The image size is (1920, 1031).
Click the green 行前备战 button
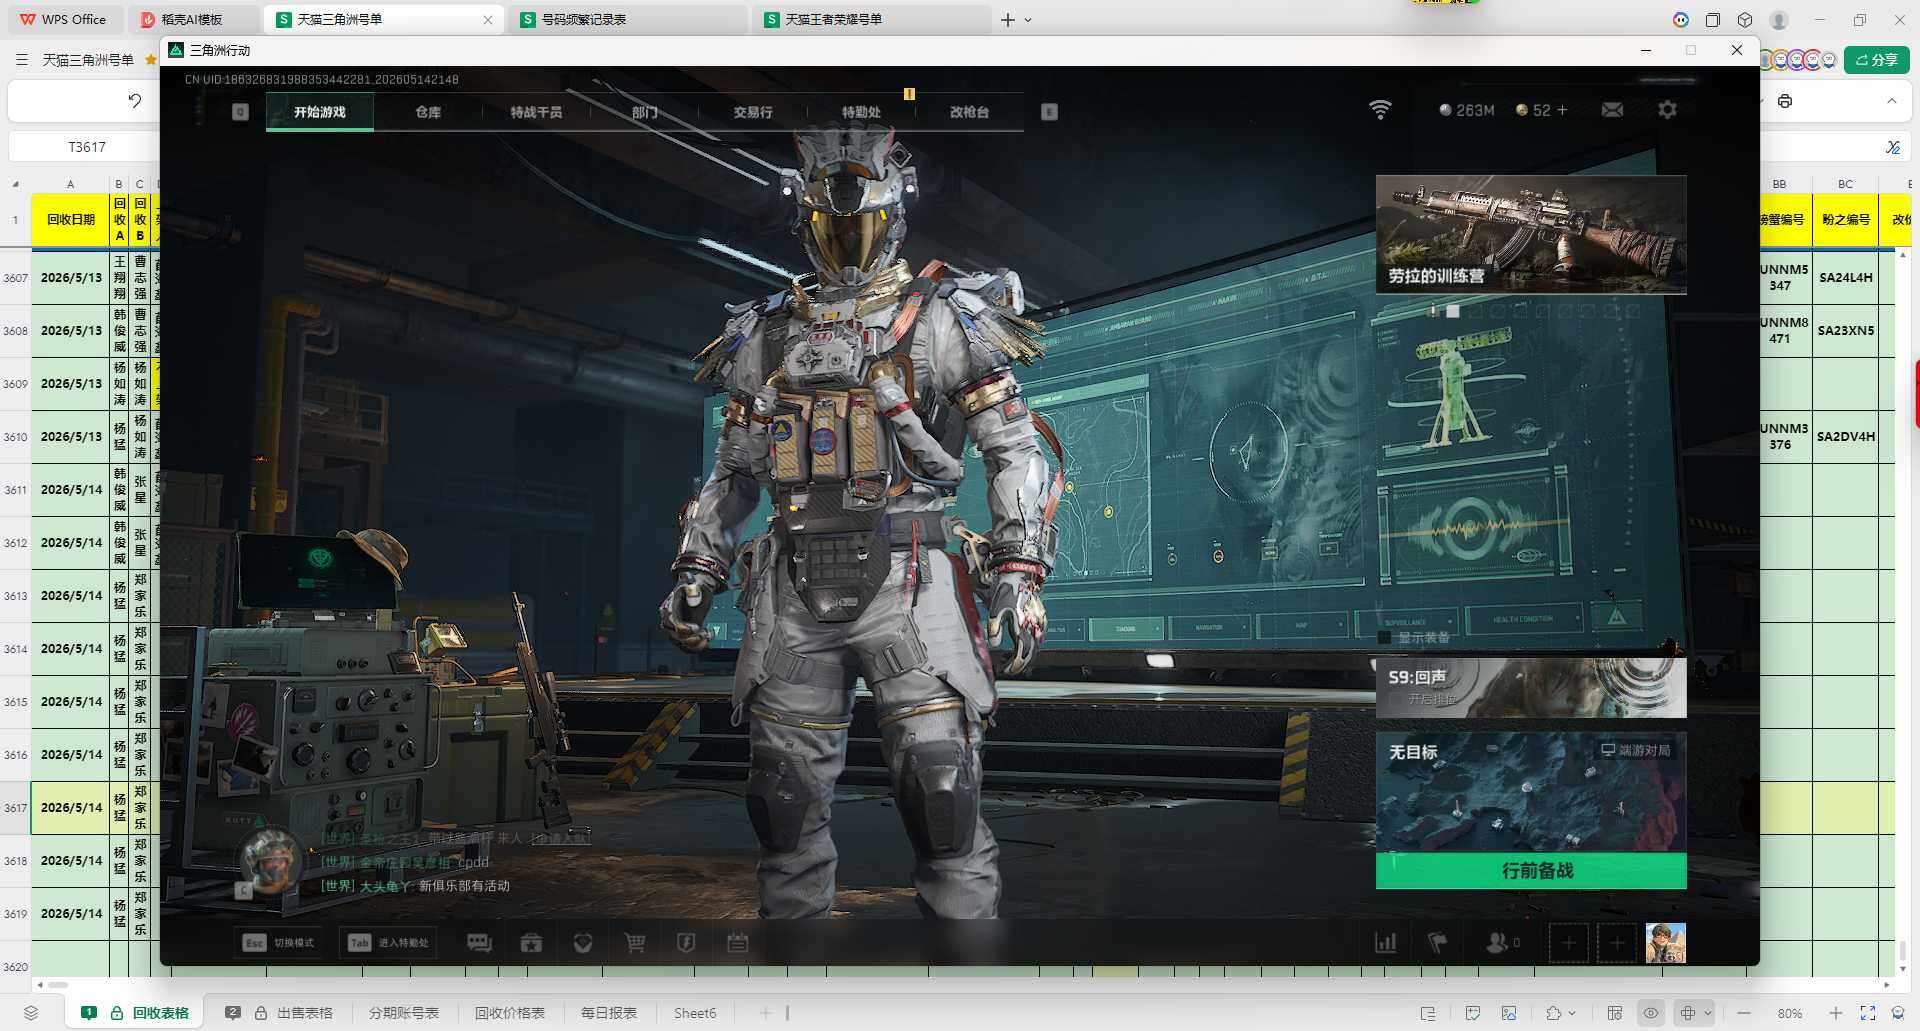tap(1531, 871)
